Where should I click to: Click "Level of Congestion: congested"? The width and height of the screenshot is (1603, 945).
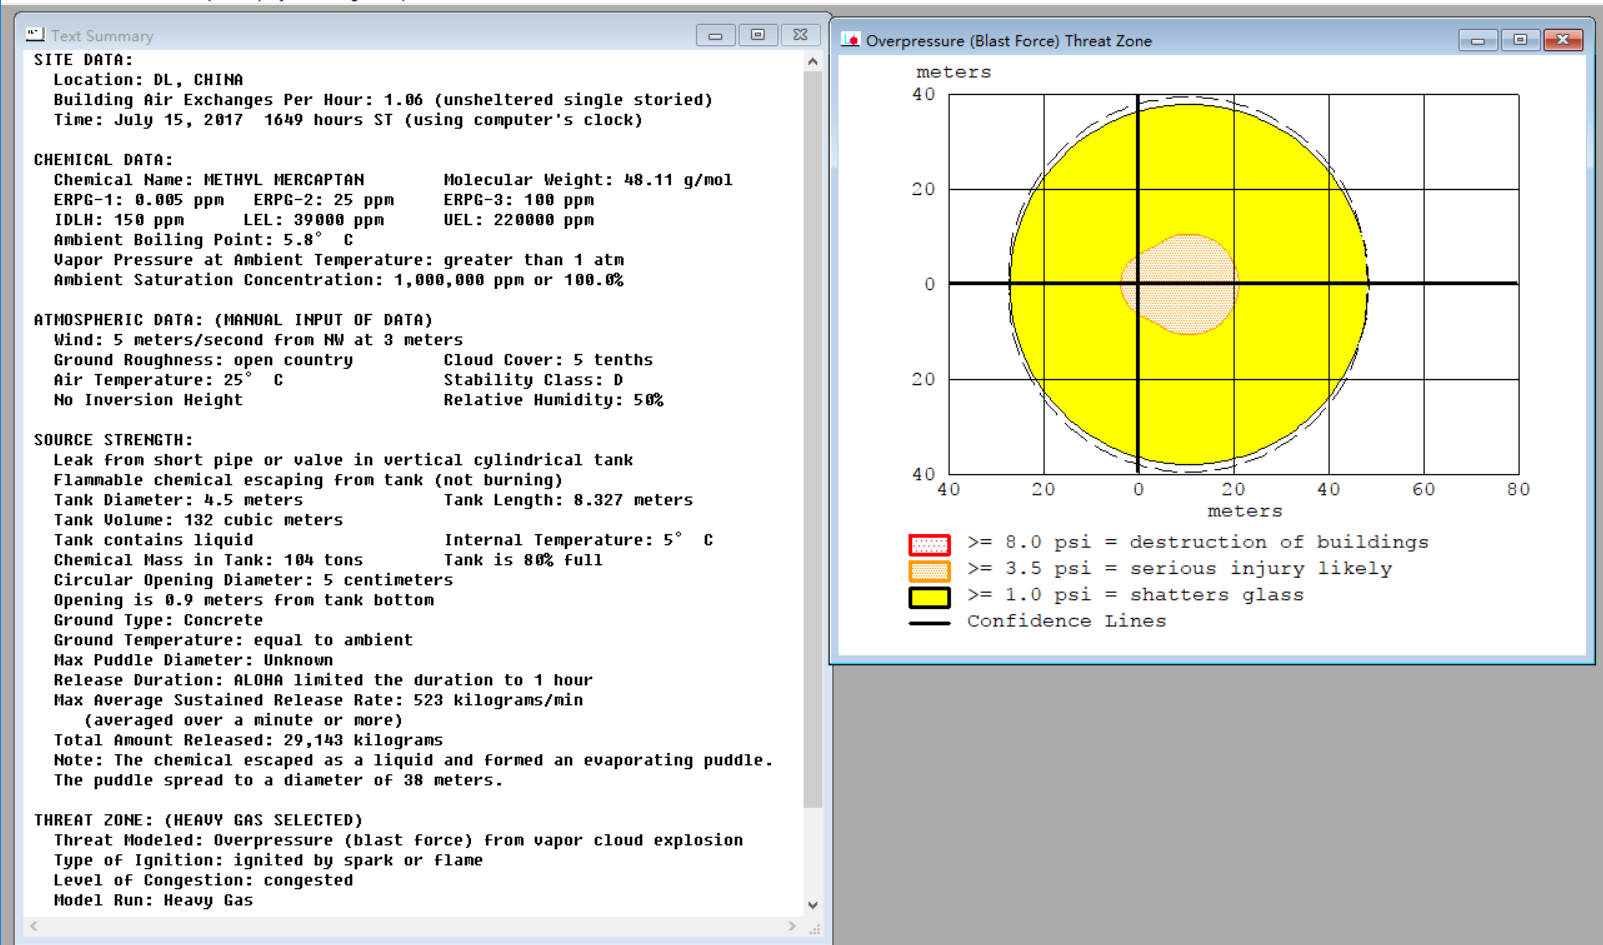pyautogui.click(x=203, y=880)
